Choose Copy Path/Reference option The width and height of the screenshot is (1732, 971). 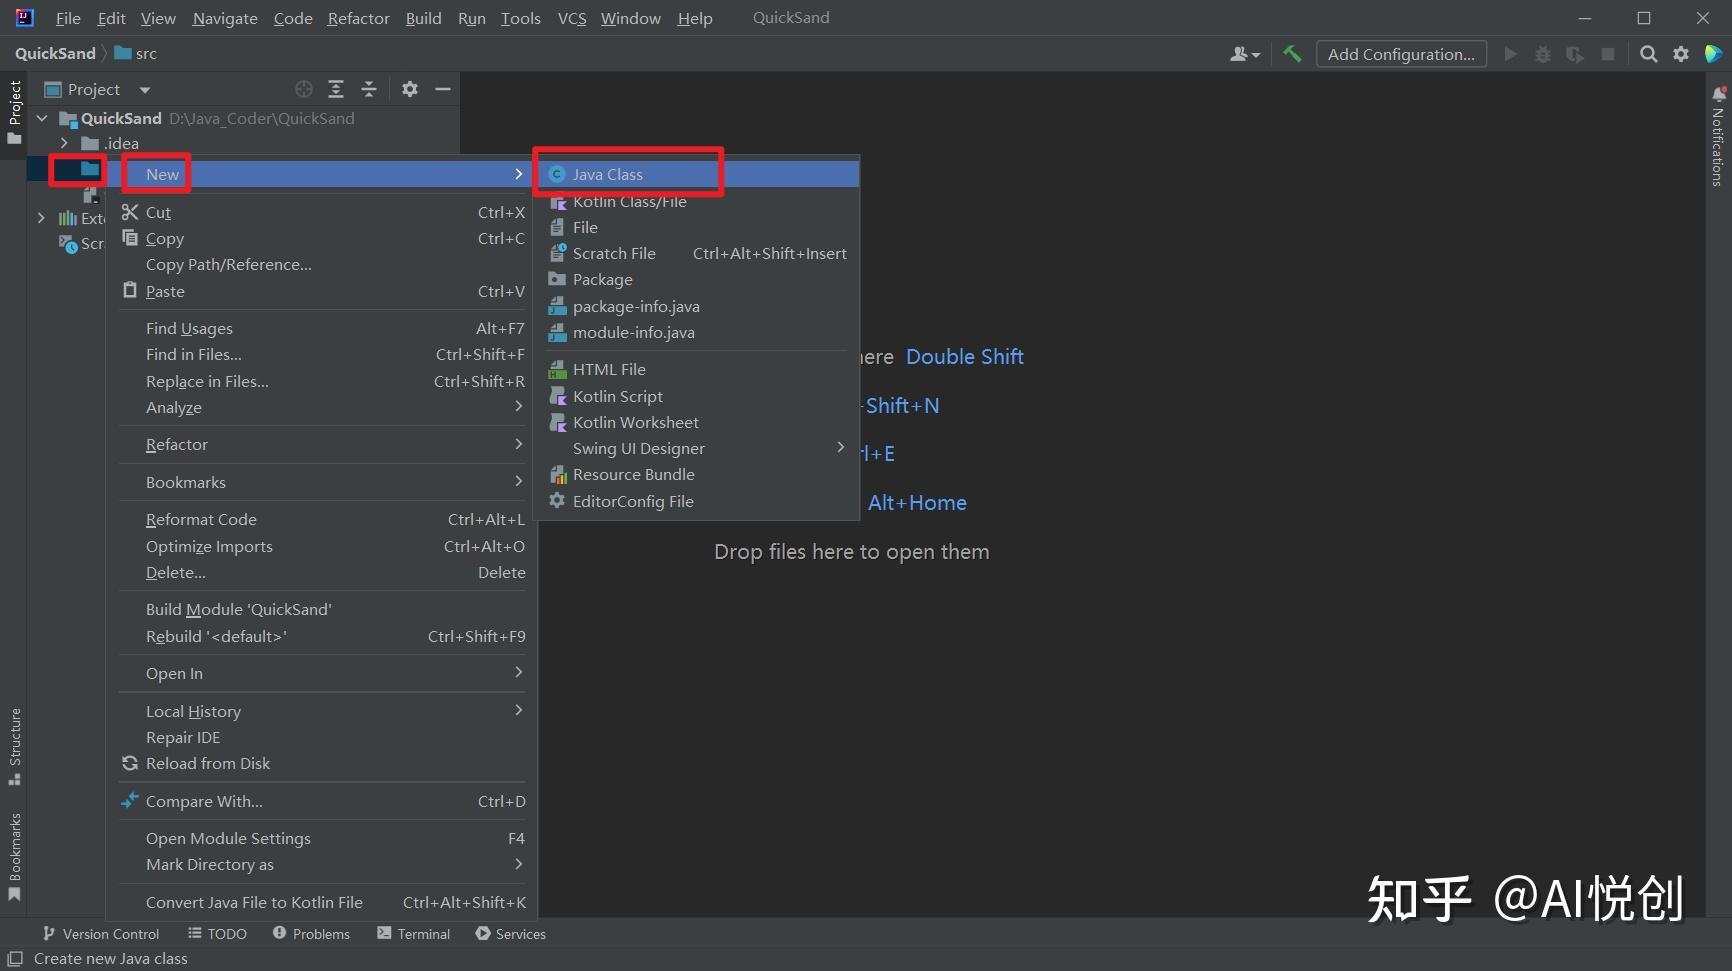coord(322,264)
